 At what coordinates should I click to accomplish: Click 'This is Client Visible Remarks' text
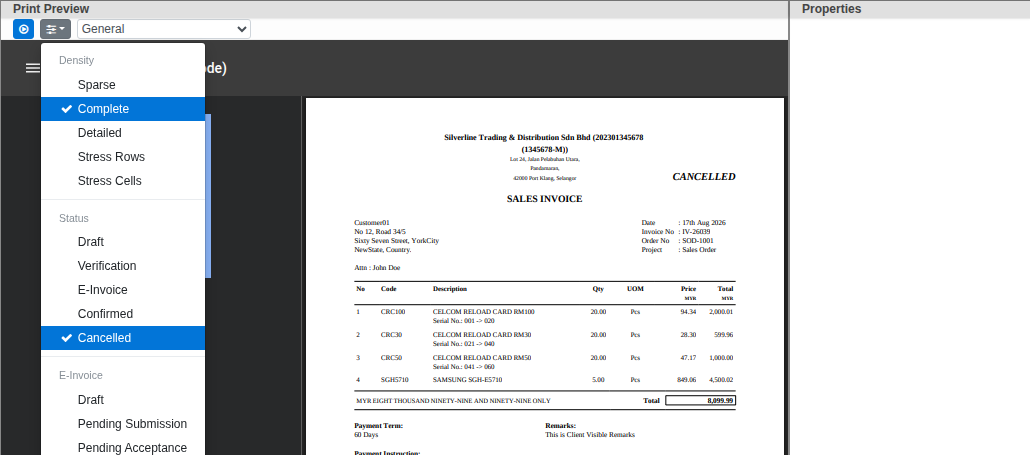point(590,435)
